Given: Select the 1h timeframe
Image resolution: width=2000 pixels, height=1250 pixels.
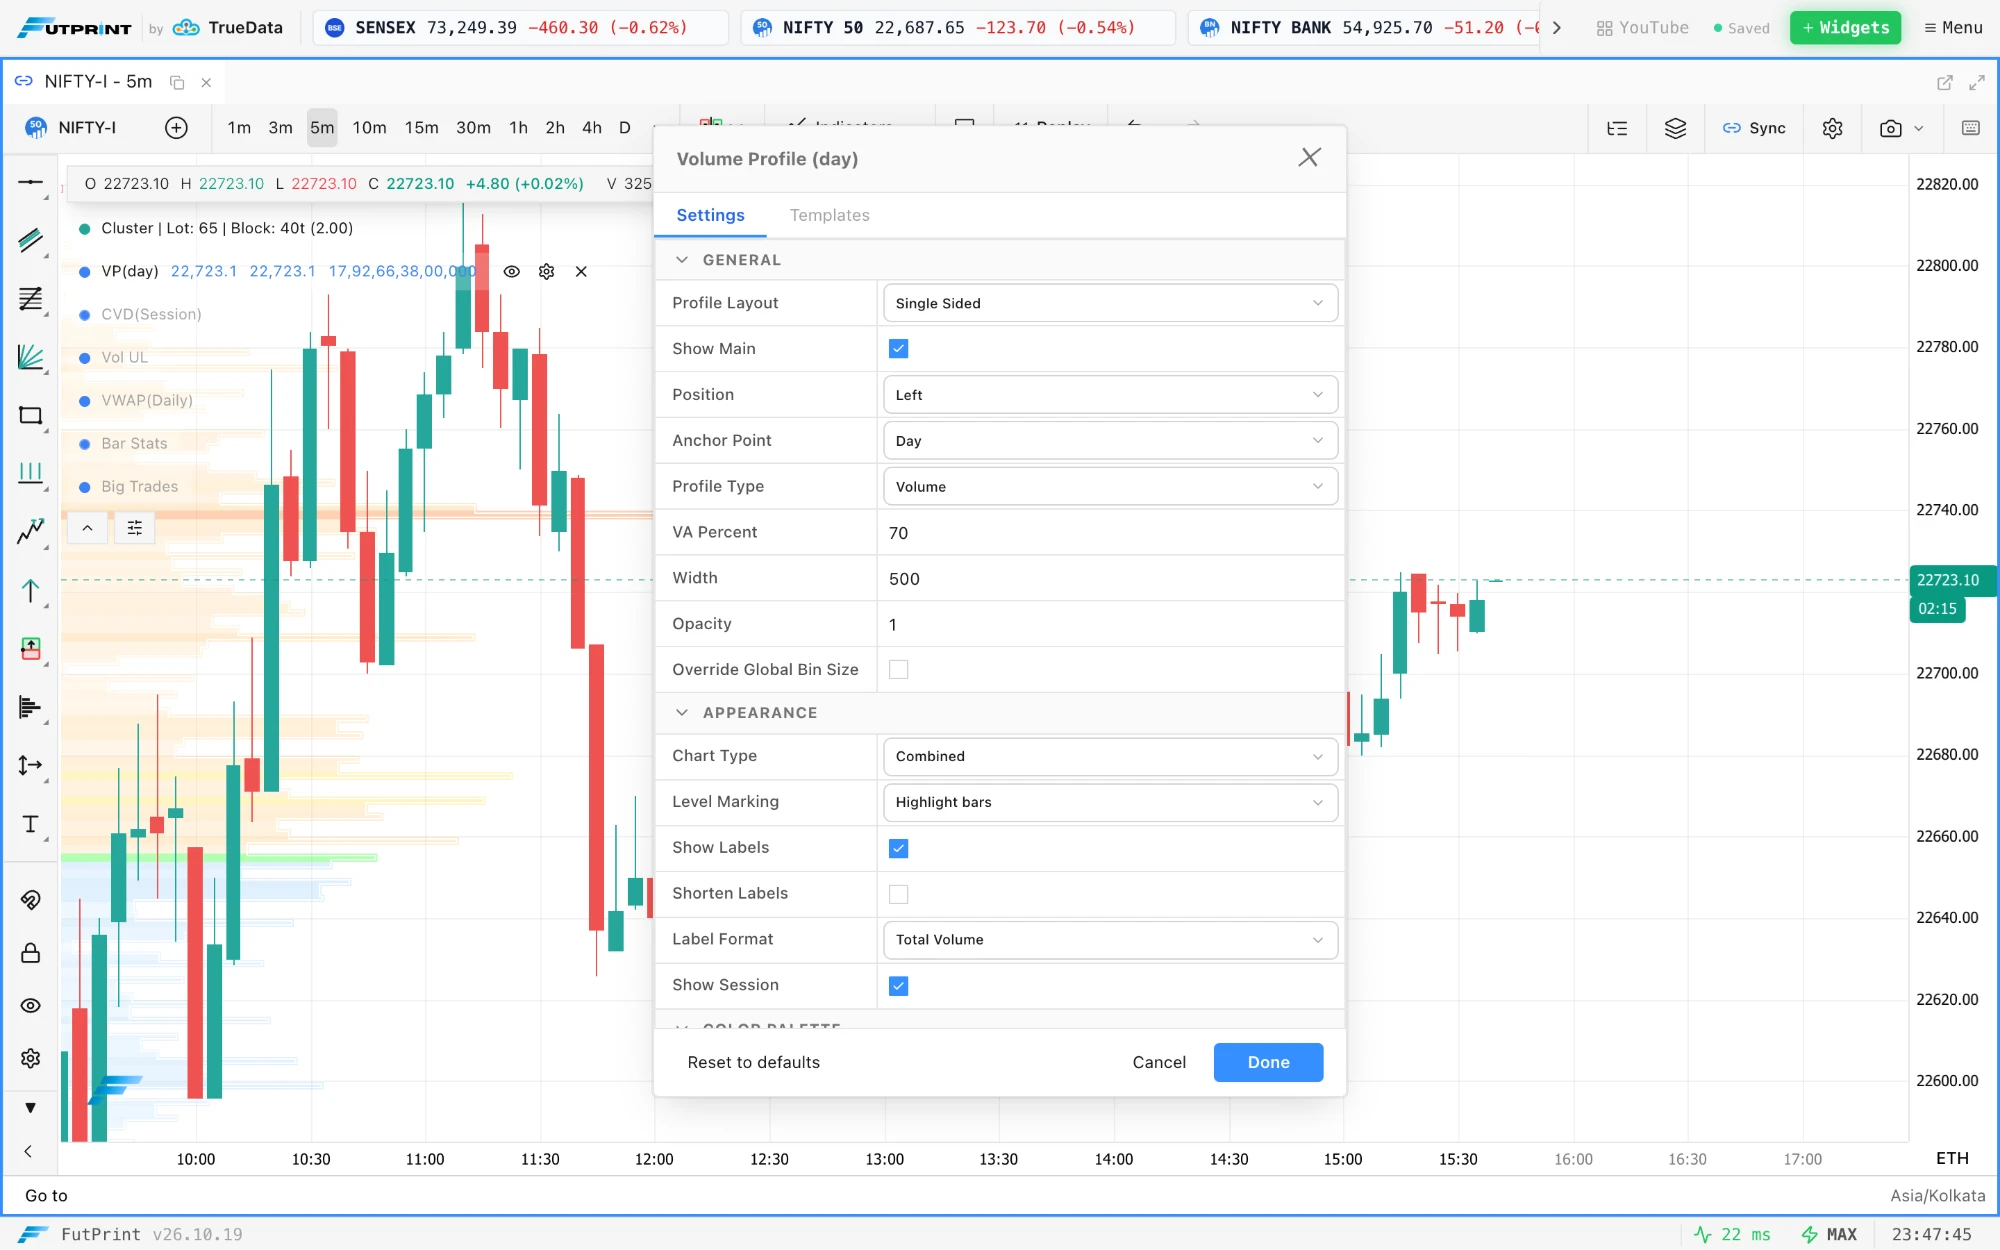Looking at the screenshot, I should pos(518,128).
